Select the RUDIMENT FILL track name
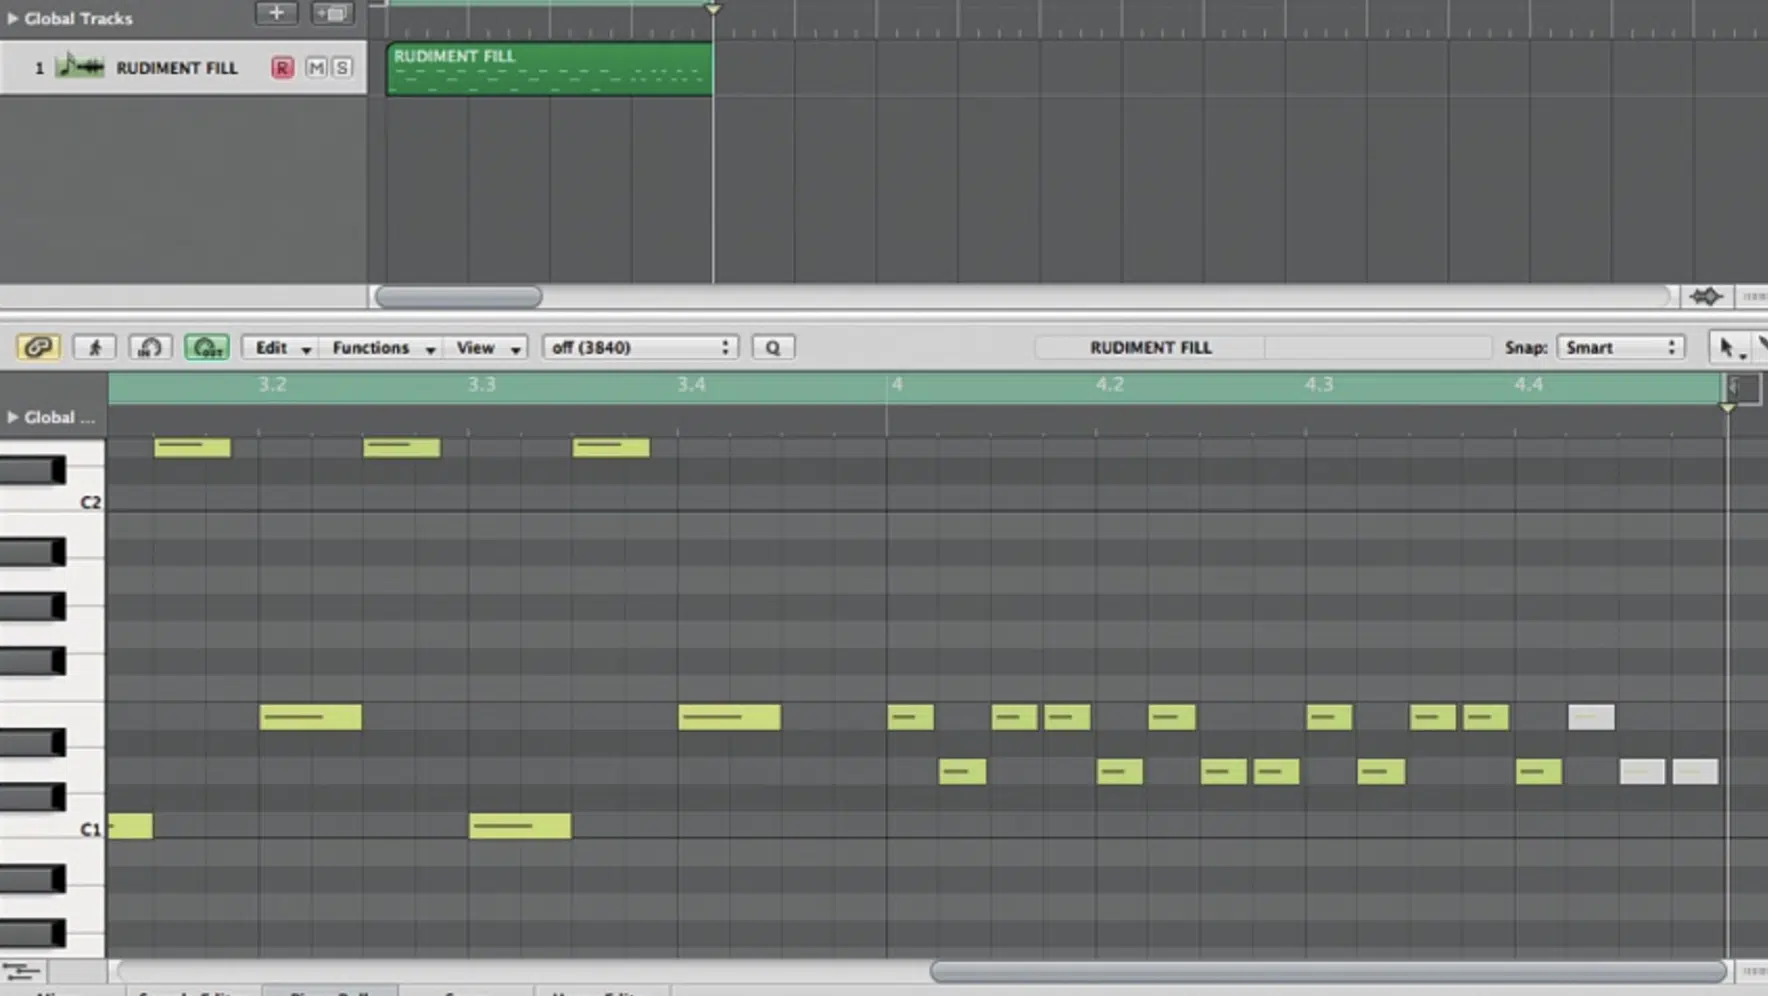The width and height of the screenshot is (1768, 996). tap(177, 68)
